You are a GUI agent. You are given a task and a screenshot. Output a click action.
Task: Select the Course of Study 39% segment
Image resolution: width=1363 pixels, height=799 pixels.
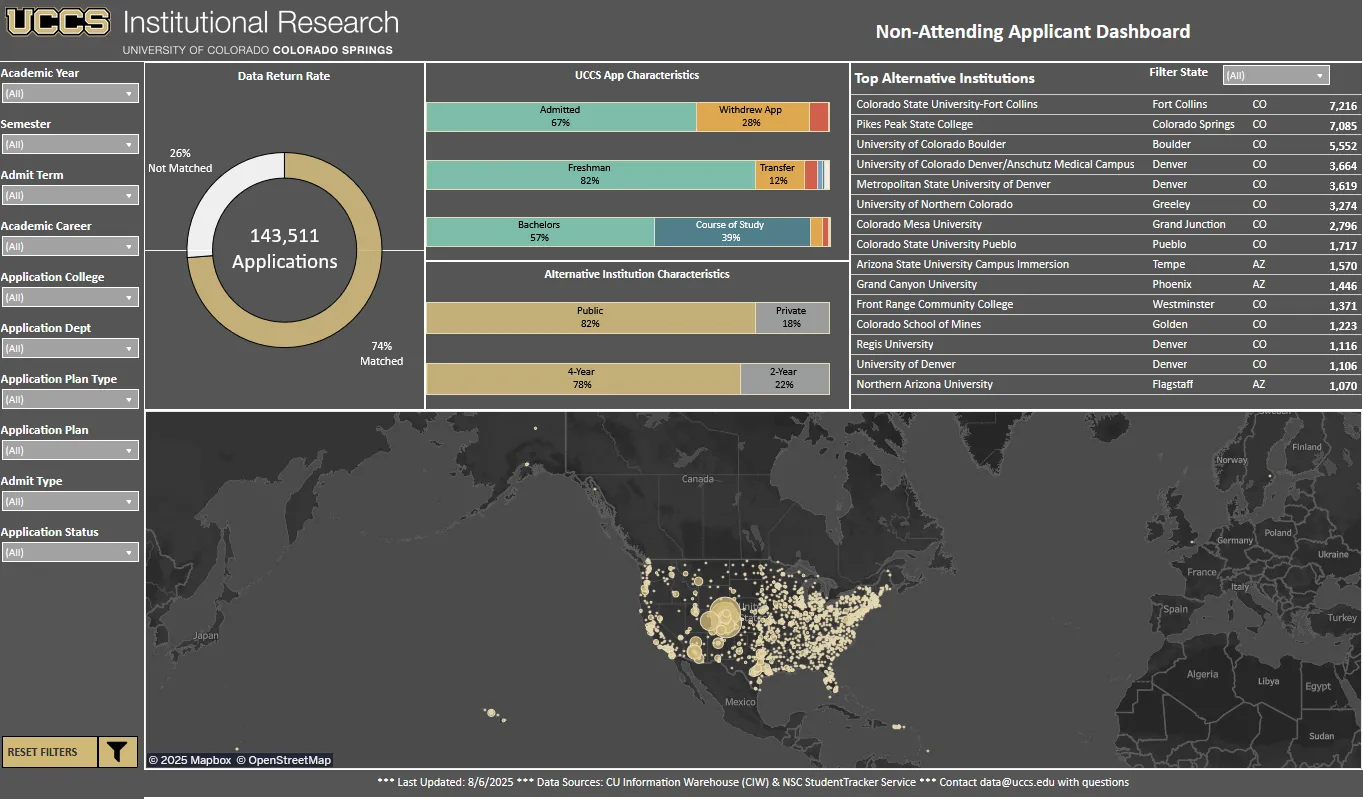(732, 232)
